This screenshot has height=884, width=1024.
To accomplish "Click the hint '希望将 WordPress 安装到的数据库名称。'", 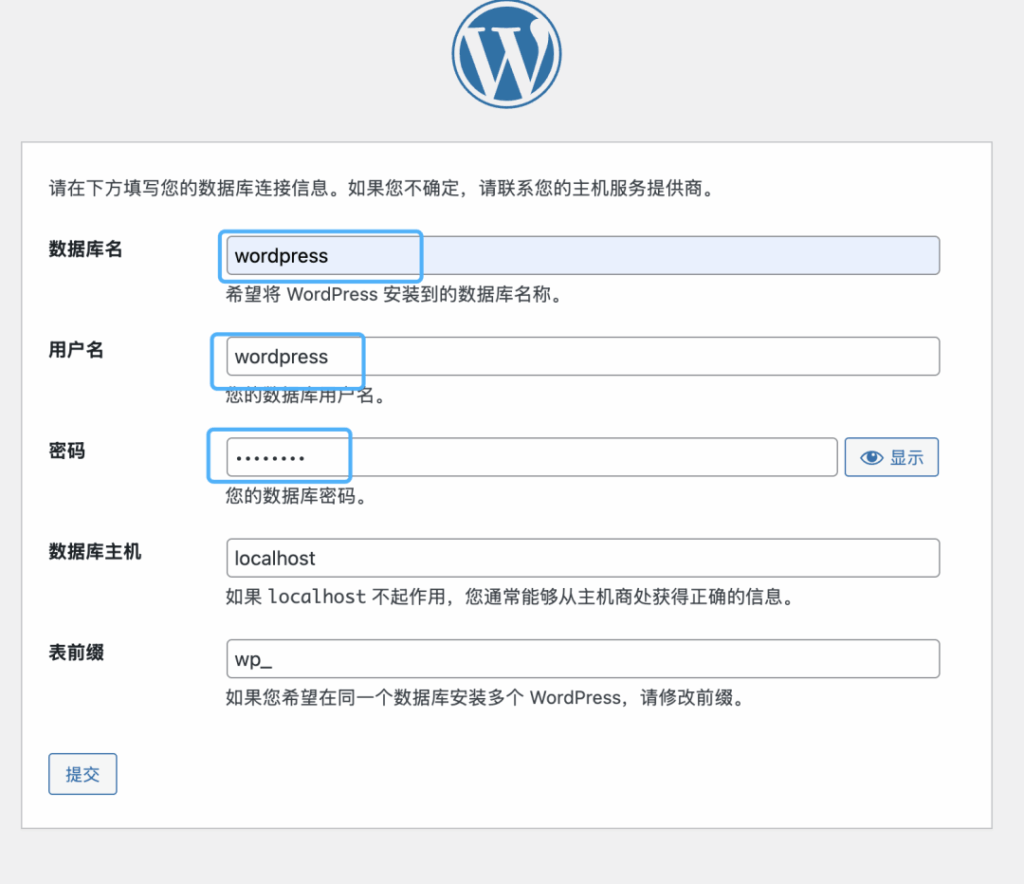I will tap(394, 294).
